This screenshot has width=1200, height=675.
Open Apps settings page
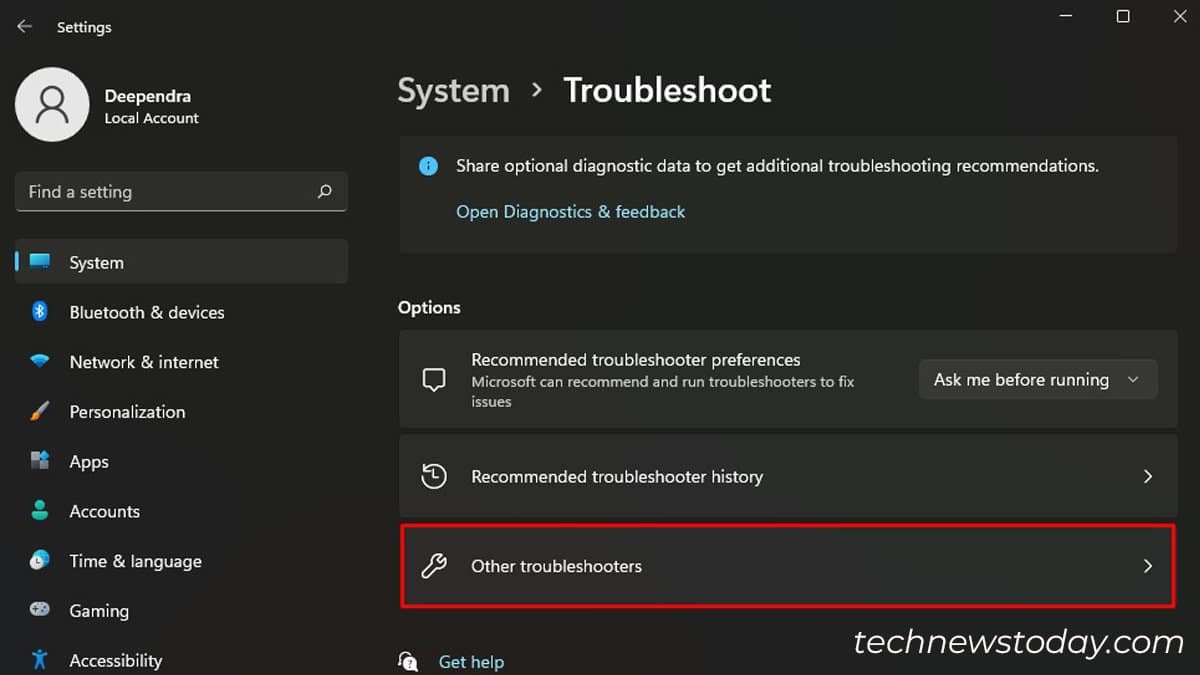point(89,462)
